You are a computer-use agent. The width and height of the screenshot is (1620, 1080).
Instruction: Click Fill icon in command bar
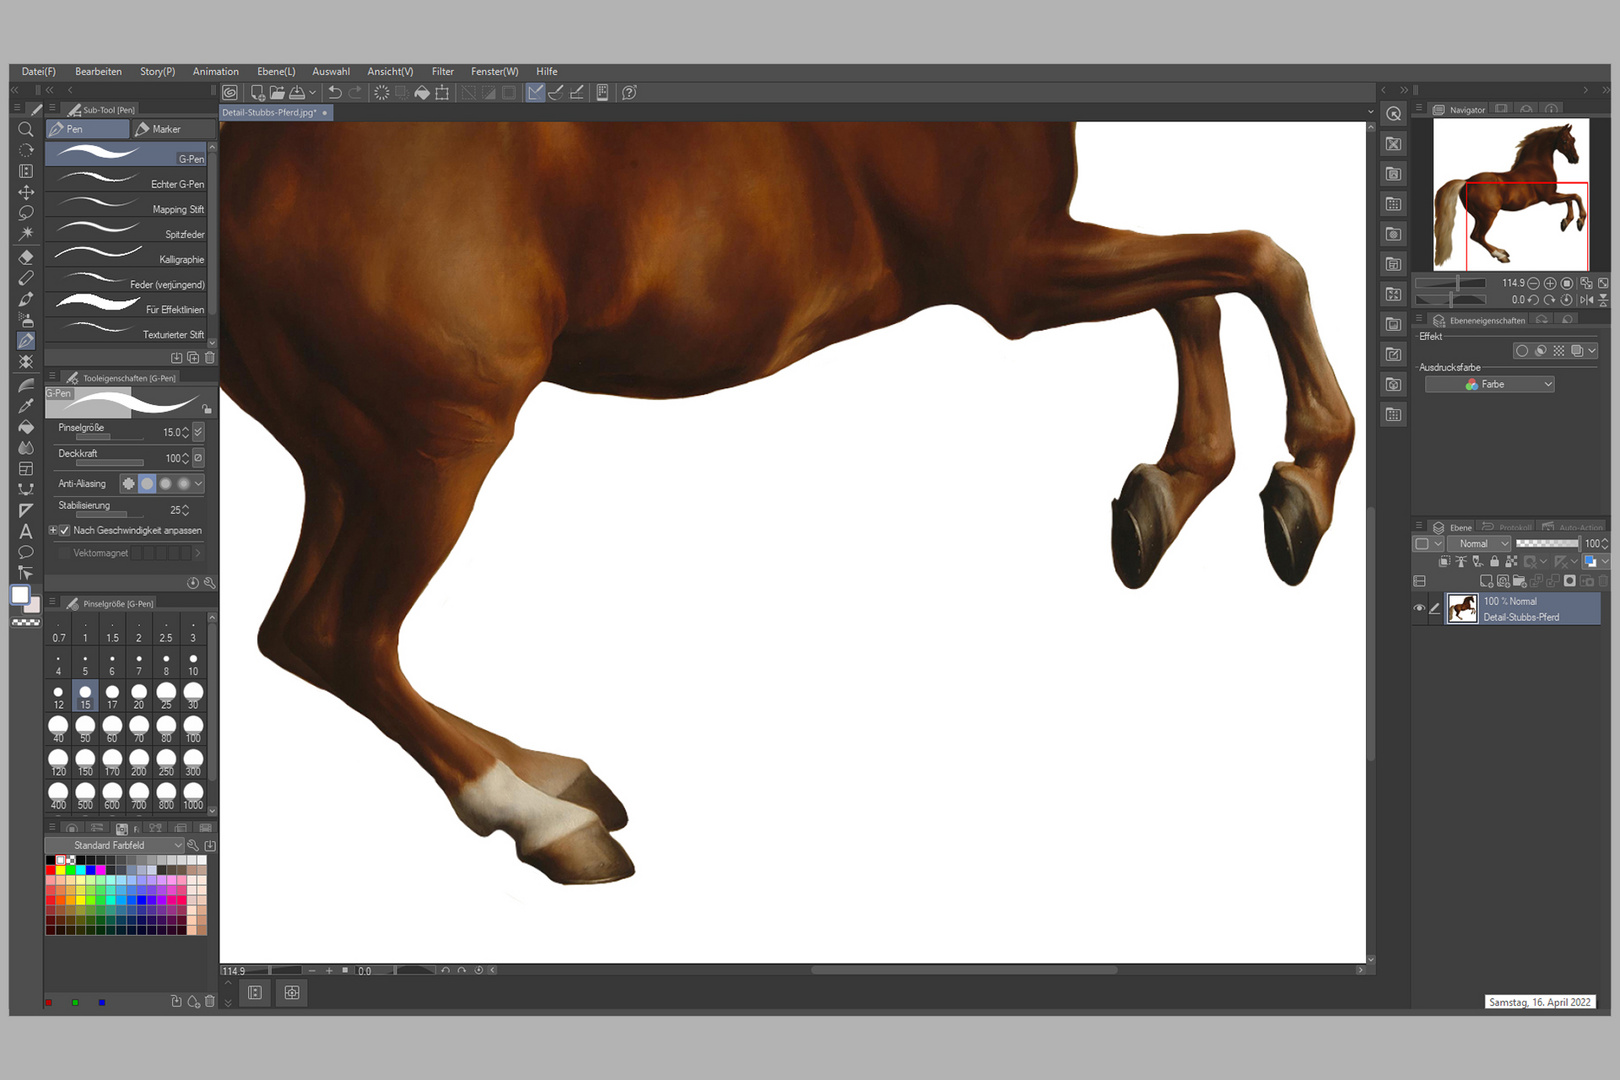[x=422, y=92]
